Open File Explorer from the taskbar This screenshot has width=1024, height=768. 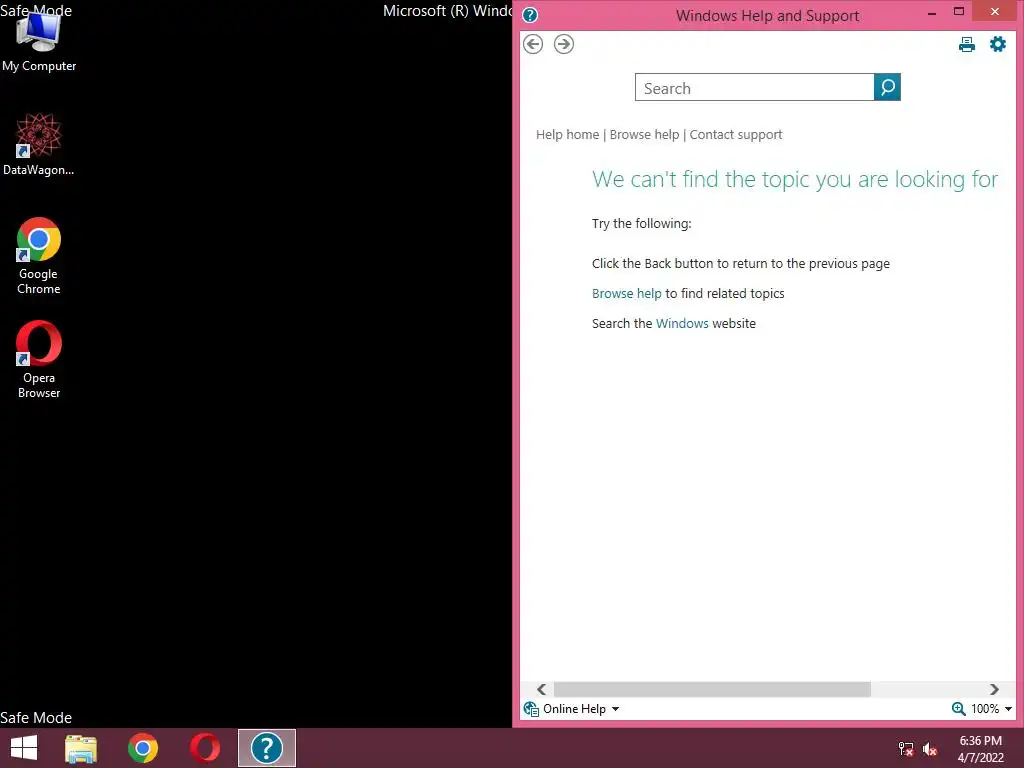(81, 748)
